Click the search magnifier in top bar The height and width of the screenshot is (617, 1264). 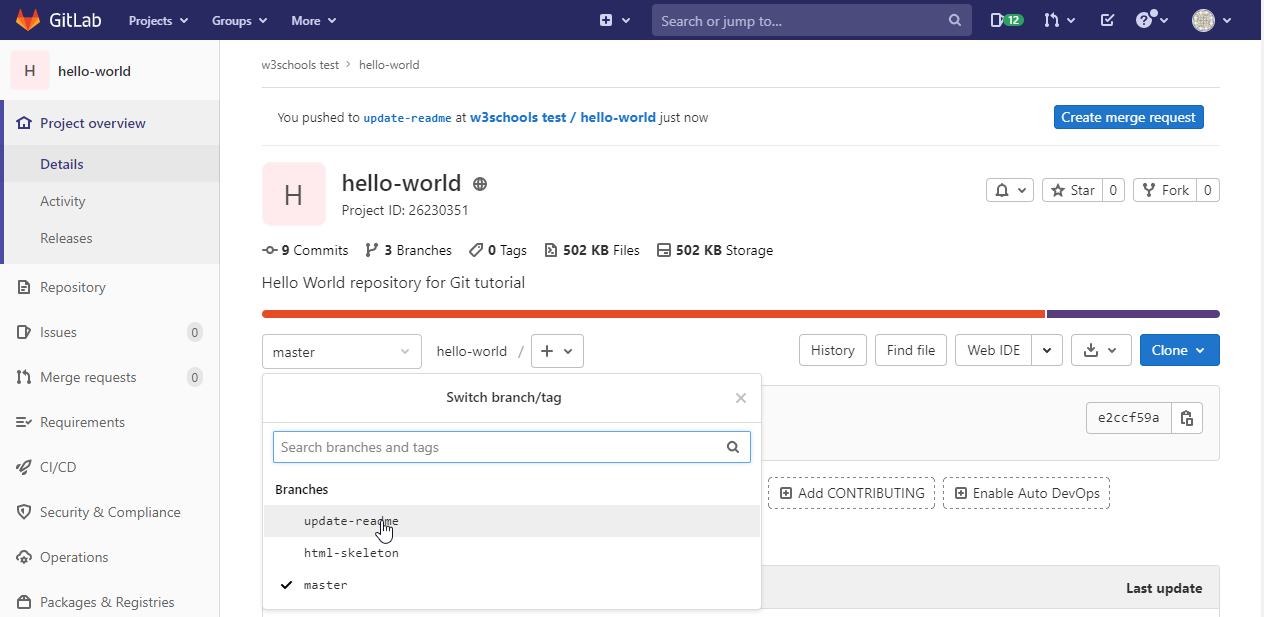pos(955,21)
